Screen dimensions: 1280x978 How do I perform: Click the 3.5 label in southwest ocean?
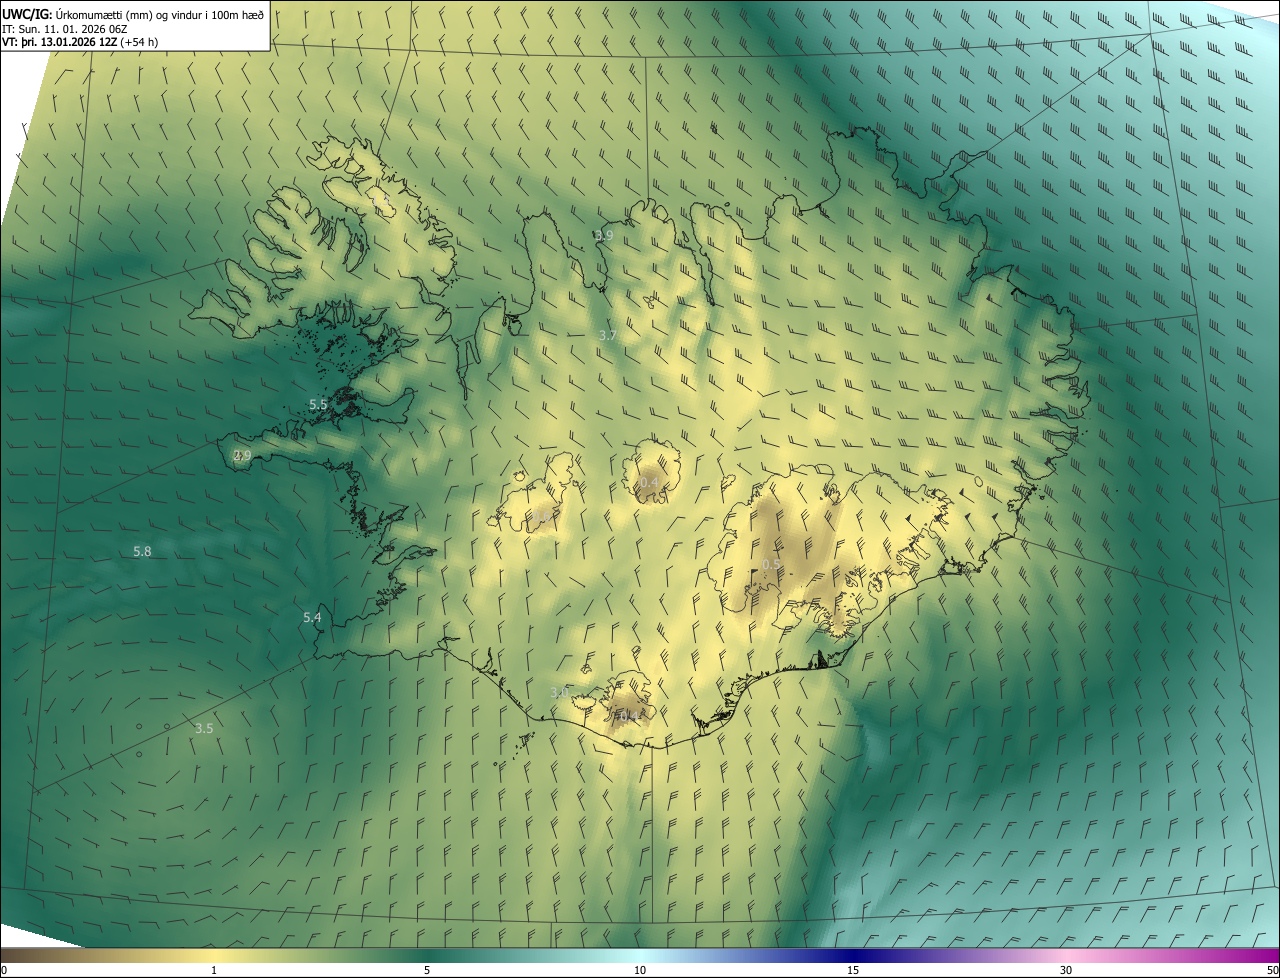[x=204, y=728]
